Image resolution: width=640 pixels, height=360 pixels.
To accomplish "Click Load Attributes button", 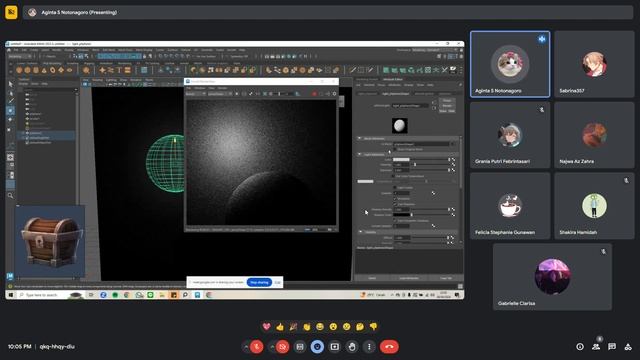I will click(x=409, y=278).
